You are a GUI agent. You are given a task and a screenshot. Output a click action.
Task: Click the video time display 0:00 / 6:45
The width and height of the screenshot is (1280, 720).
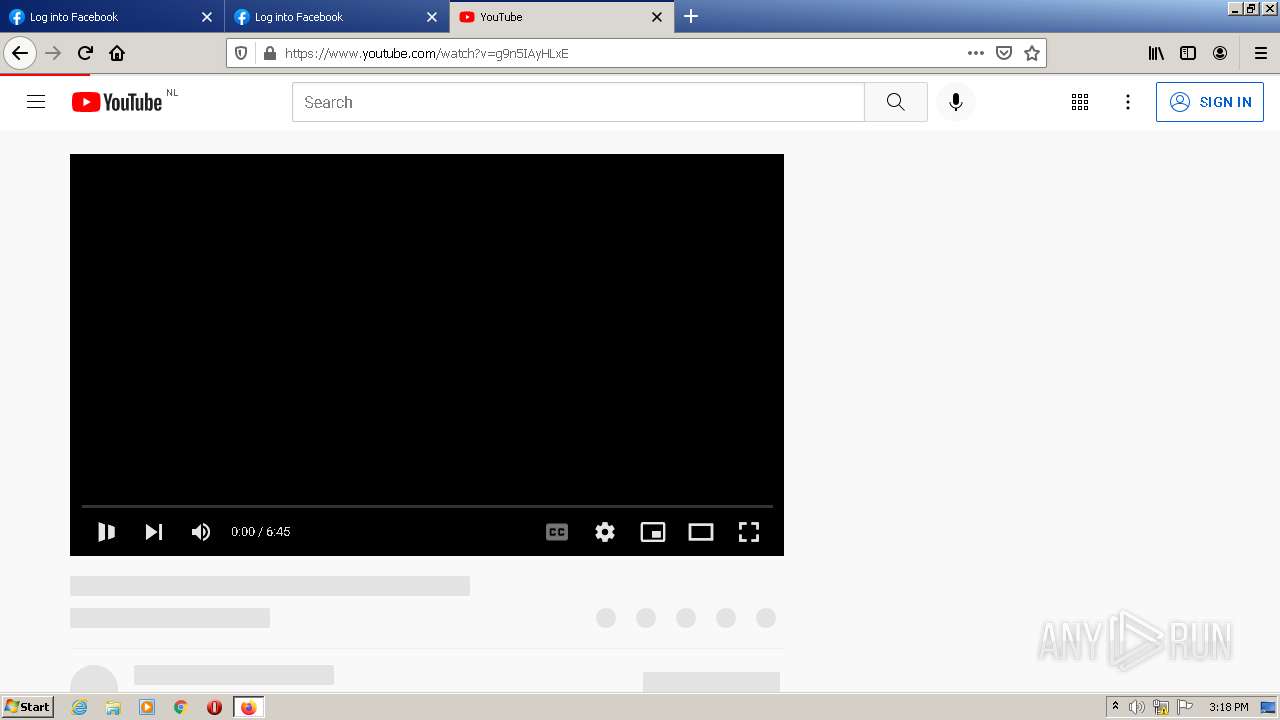tap(260, 532)
